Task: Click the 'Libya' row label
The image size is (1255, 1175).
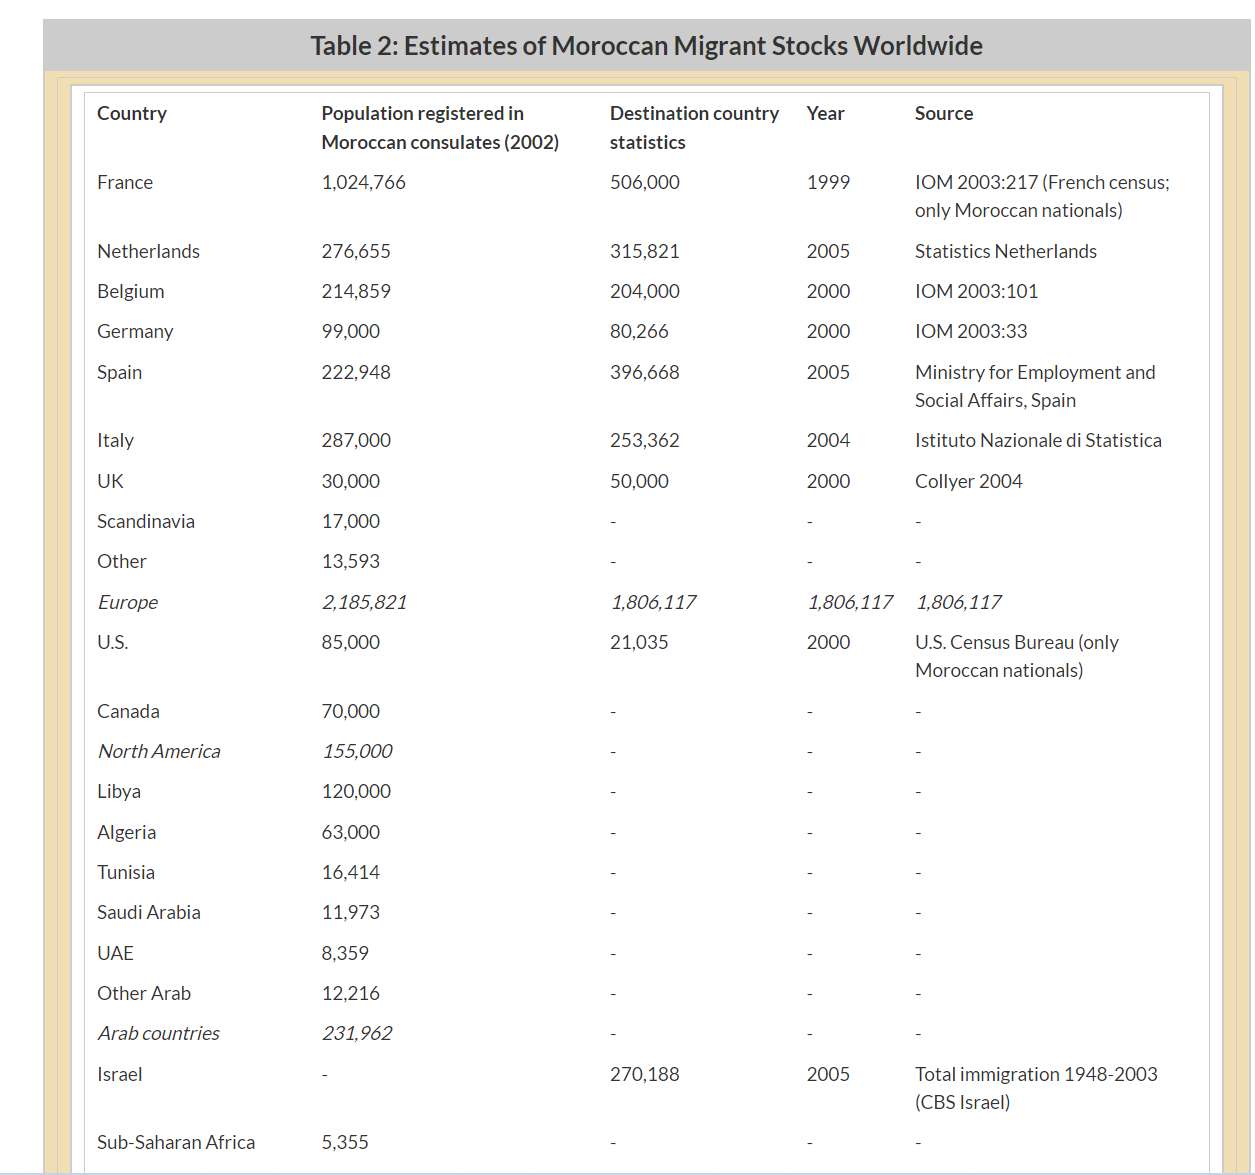Action: coord(119,791)
